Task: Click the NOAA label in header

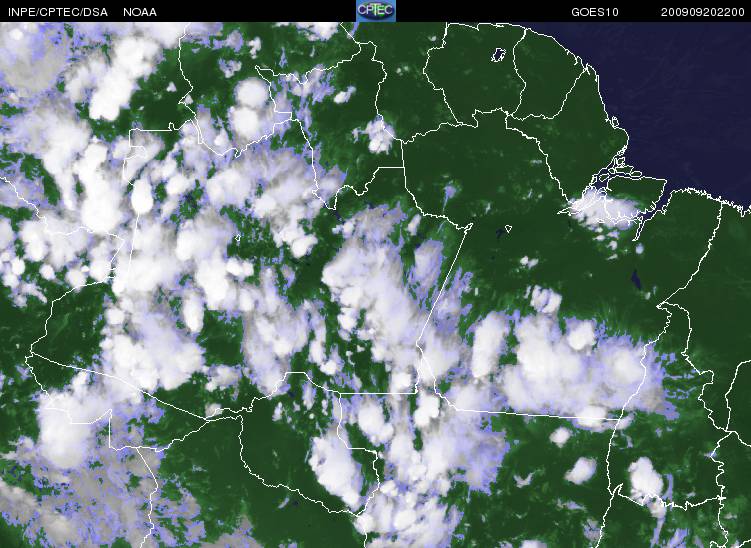Action: (140, 12)
